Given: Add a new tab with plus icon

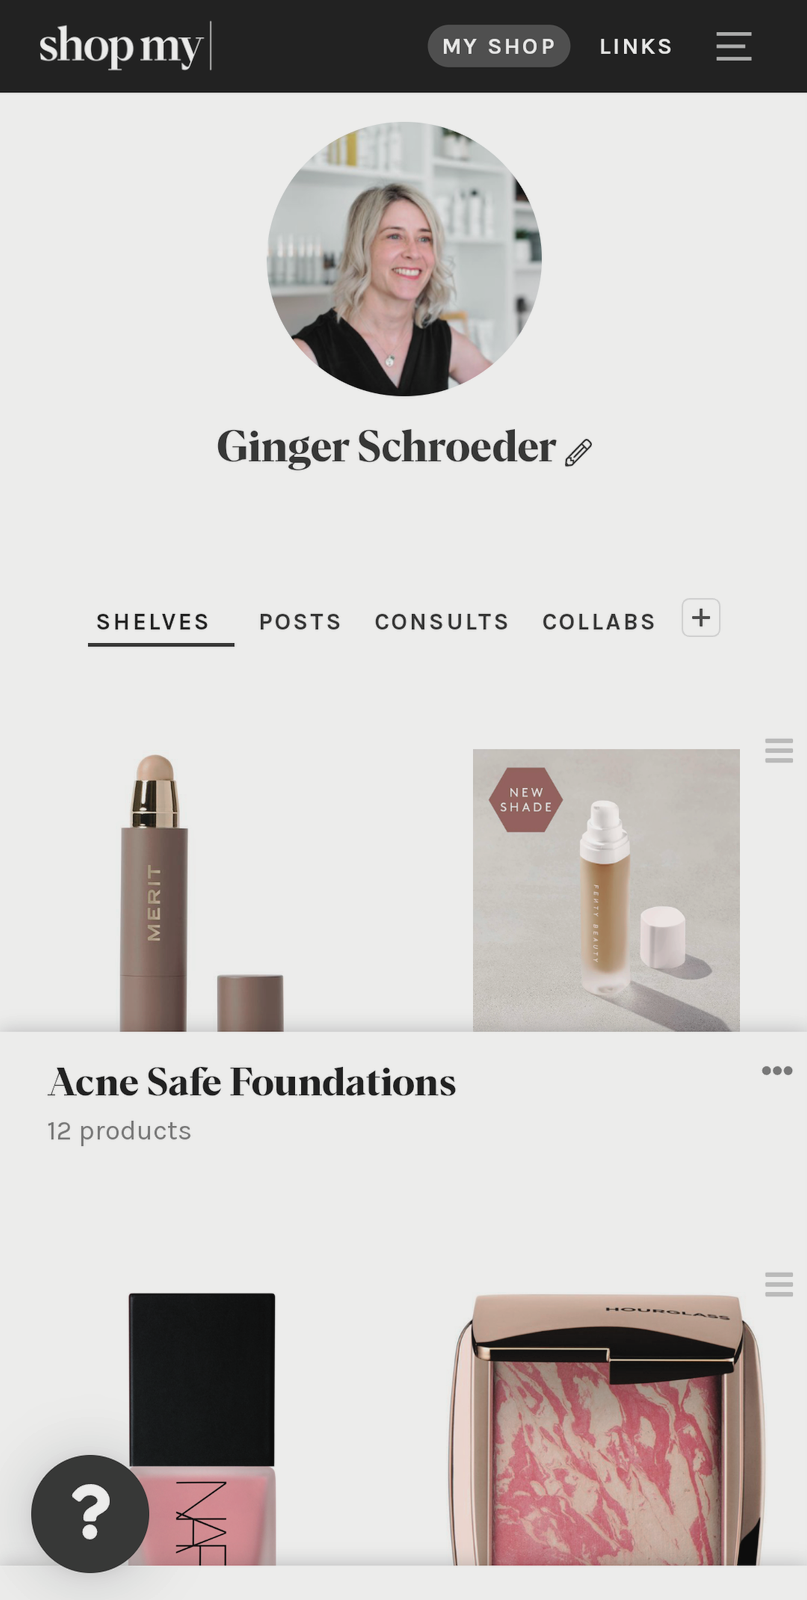Looking at the screenshot, I should pos(701,618).
